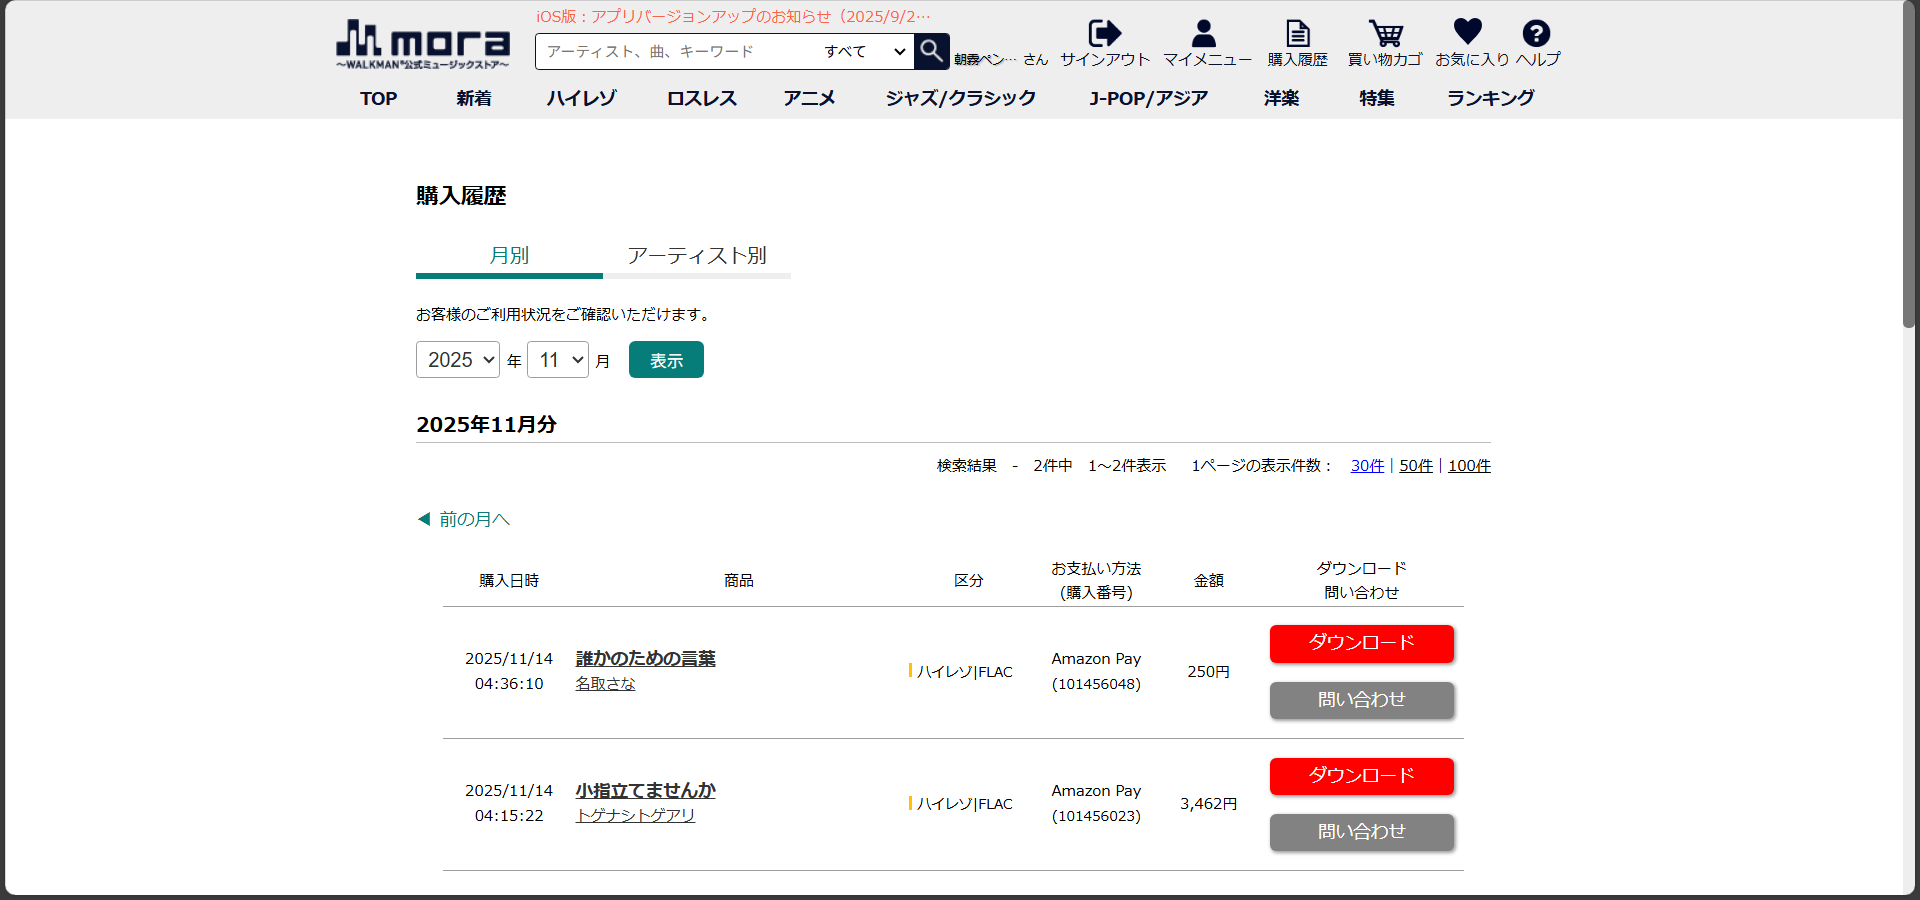The image size is (1920, 900).
Task: Select the 月別 tab
Action: 509,256
